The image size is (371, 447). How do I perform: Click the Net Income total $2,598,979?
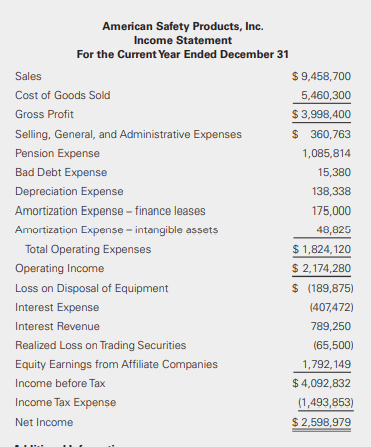coord(321,422)
